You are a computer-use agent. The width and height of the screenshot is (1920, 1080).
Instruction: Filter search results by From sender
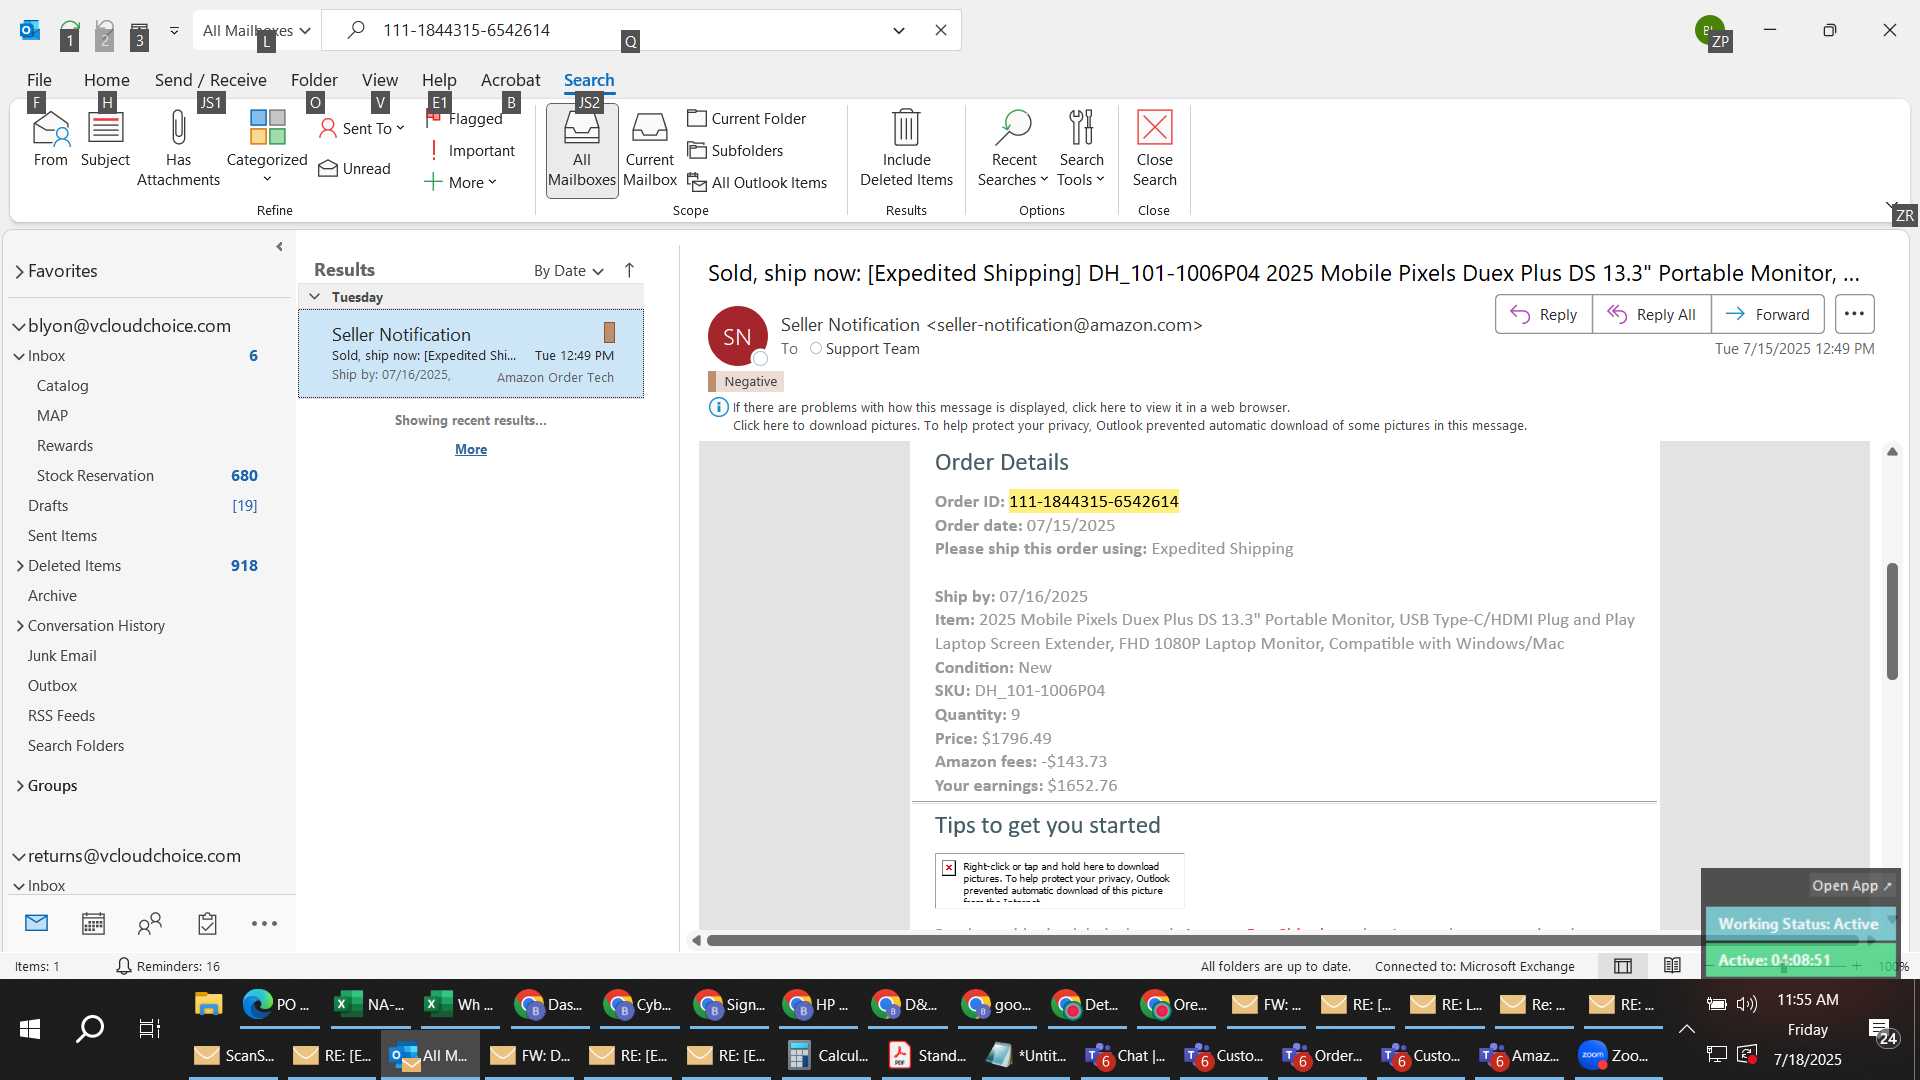(50, 140)
